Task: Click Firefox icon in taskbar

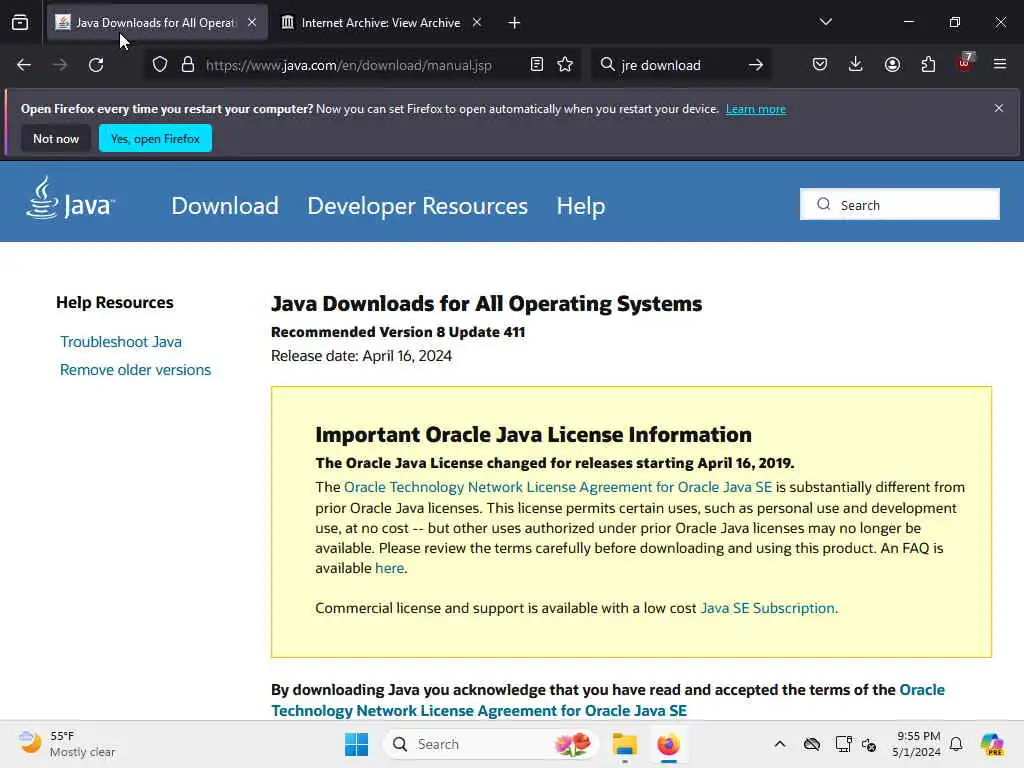Action: tap(668, 744)
